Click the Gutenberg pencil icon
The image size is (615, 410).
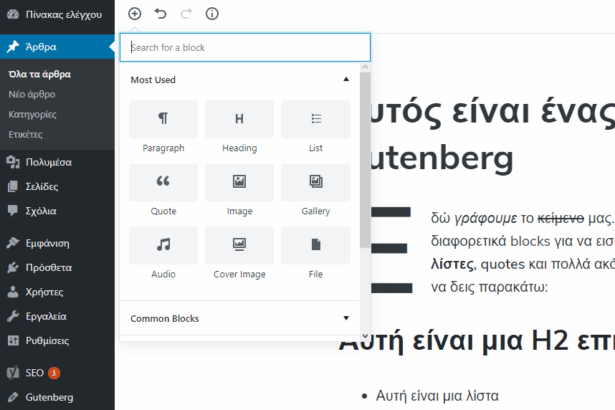pyautogui.click(x=13, y=397)
